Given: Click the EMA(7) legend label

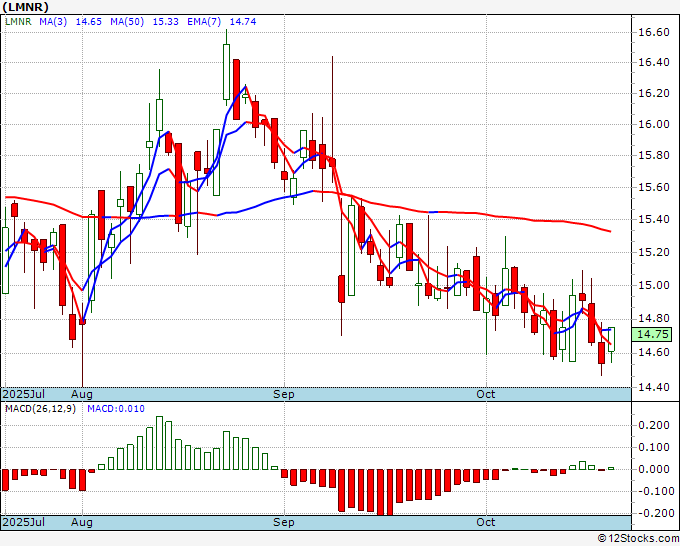Looking at the screenshot, I should click(204, 22).
